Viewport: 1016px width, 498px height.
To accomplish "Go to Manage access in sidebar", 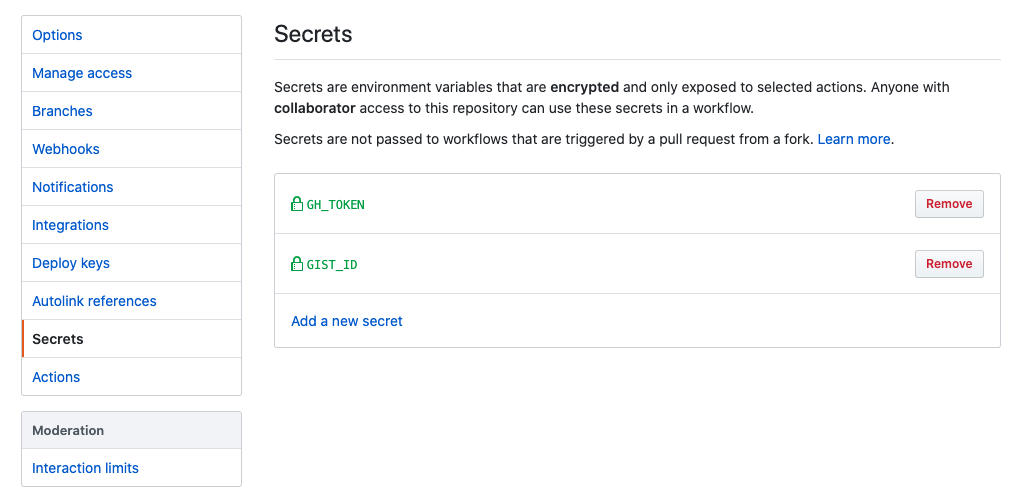I will pos(82,73).
